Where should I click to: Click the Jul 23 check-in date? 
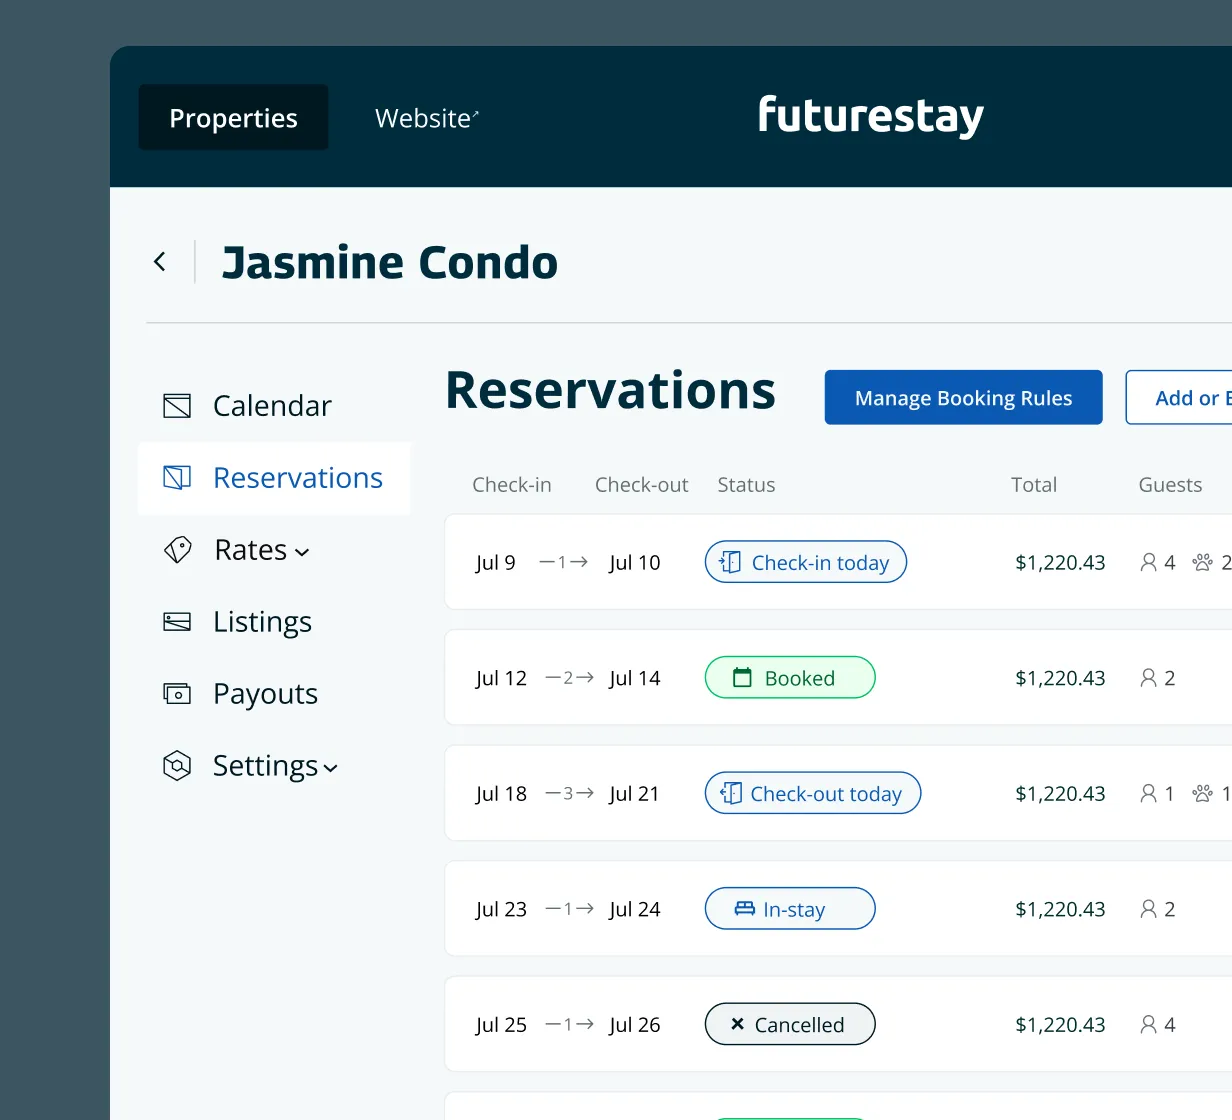coord(501,909)
